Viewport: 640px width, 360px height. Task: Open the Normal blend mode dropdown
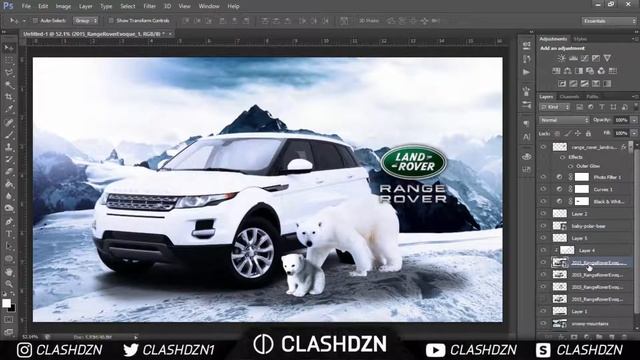(x=564, y=120)
